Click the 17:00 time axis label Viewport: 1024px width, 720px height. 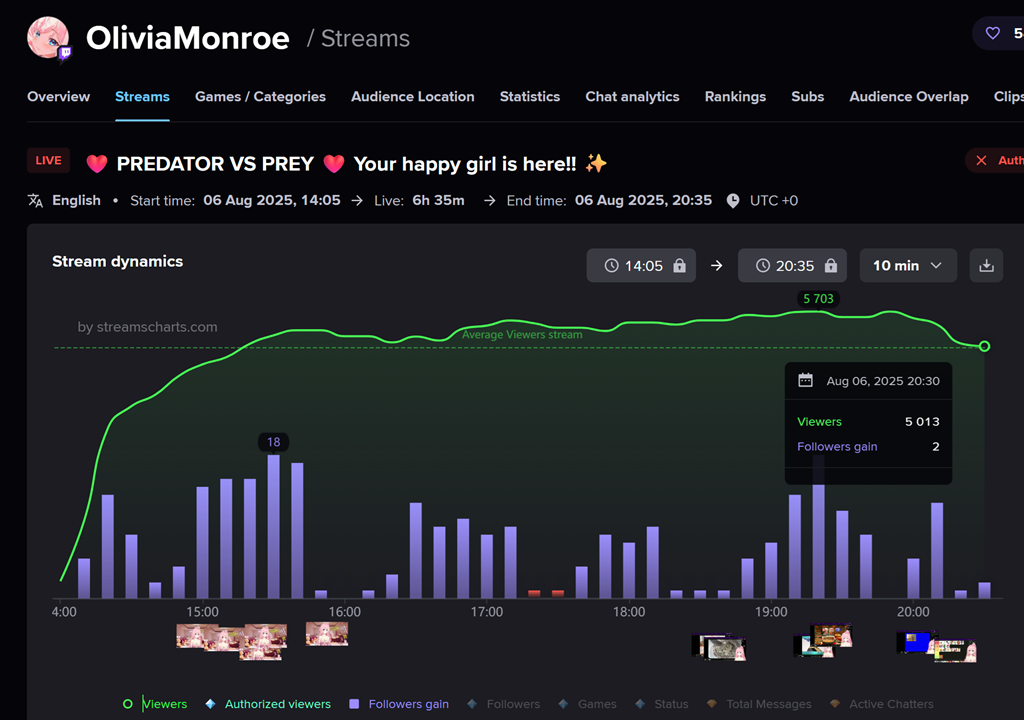pyautogui.click(x=487, y=612)
